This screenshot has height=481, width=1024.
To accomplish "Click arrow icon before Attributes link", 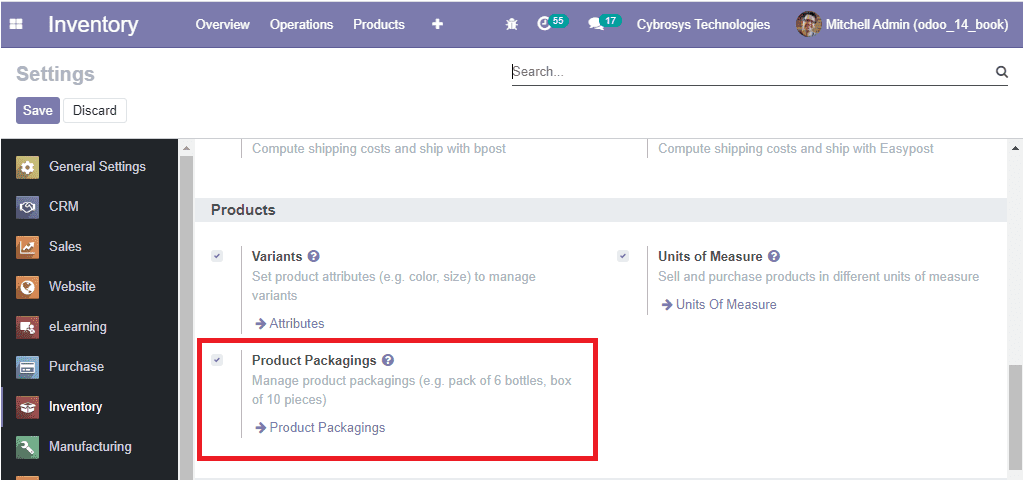I will (261, 324).
